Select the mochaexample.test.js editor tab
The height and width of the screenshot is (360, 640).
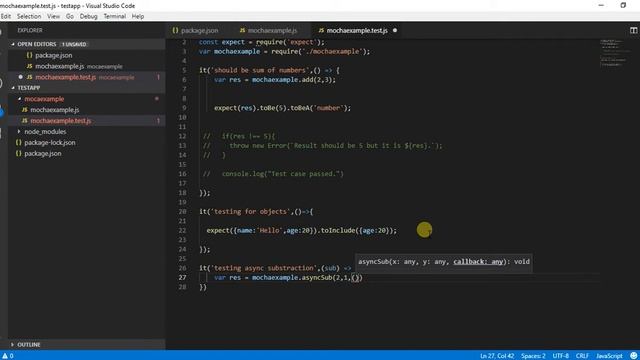coord(357,31)
